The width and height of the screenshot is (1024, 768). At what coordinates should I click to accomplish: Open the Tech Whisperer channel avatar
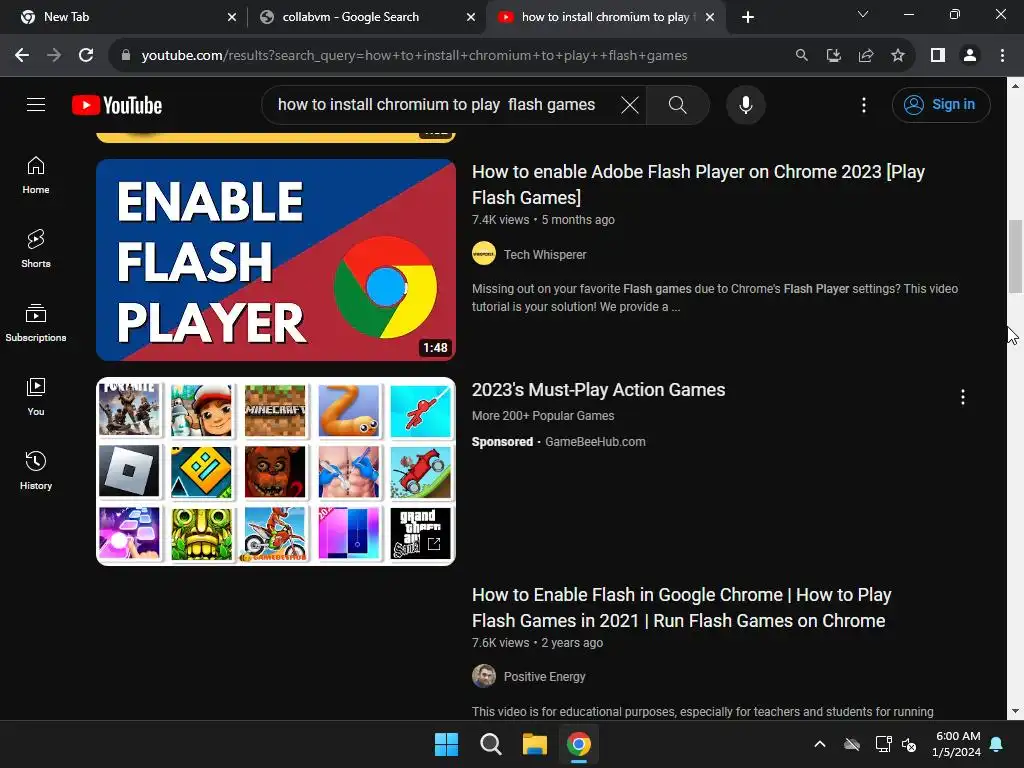tap(483, 253)
